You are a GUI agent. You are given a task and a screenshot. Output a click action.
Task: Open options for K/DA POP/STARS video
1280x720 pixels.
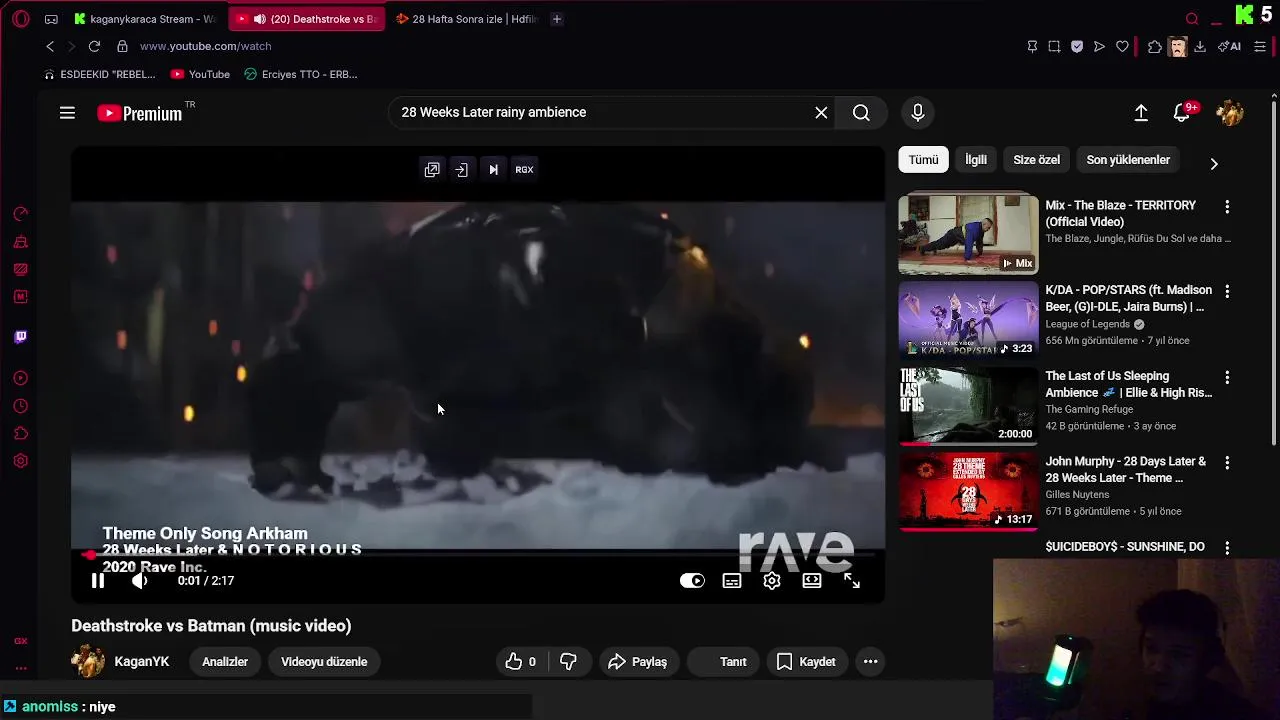tap(1227, 291)
